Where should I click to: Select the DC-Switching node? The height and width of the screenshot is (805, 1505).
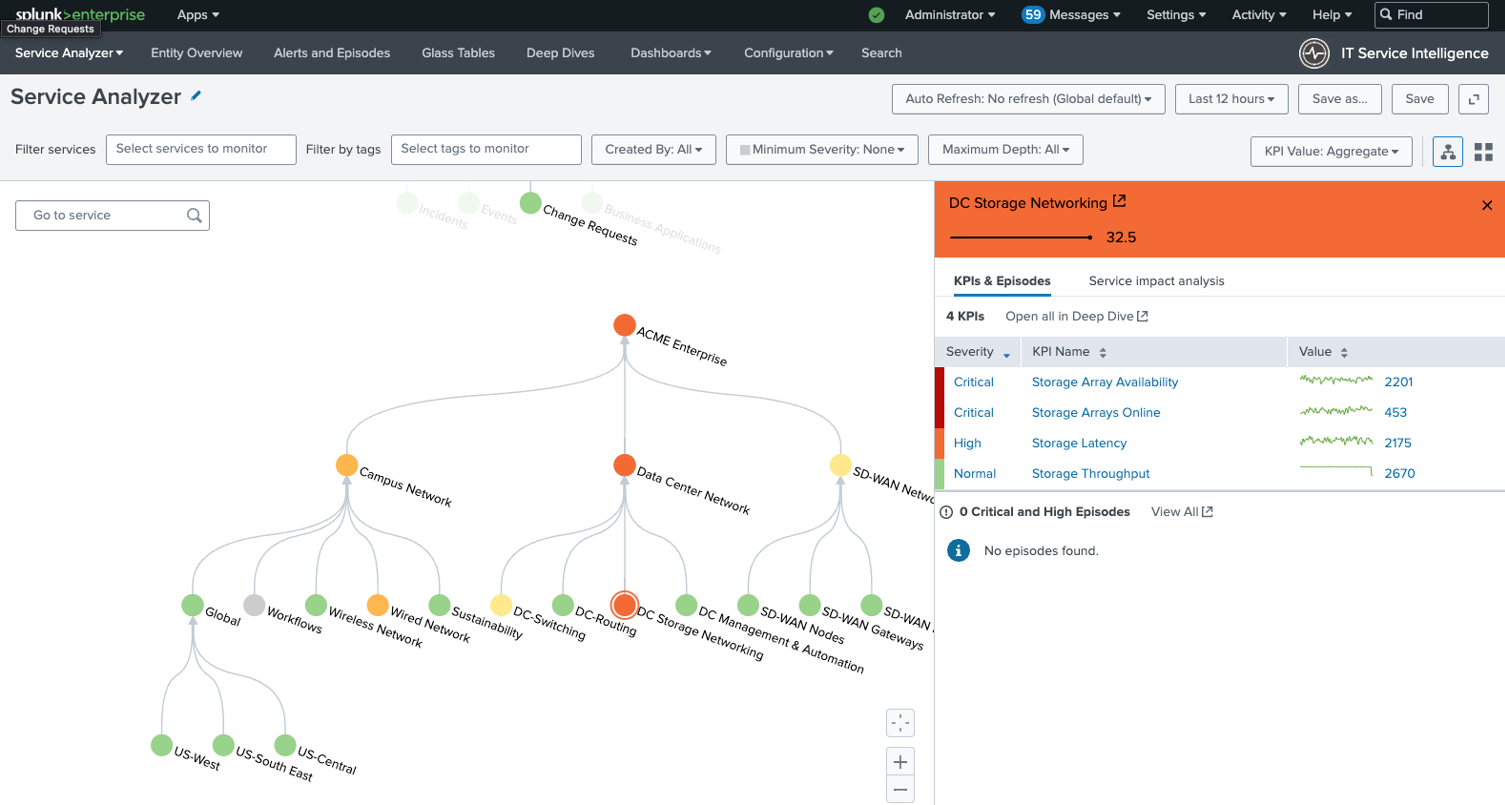[501, 605]
